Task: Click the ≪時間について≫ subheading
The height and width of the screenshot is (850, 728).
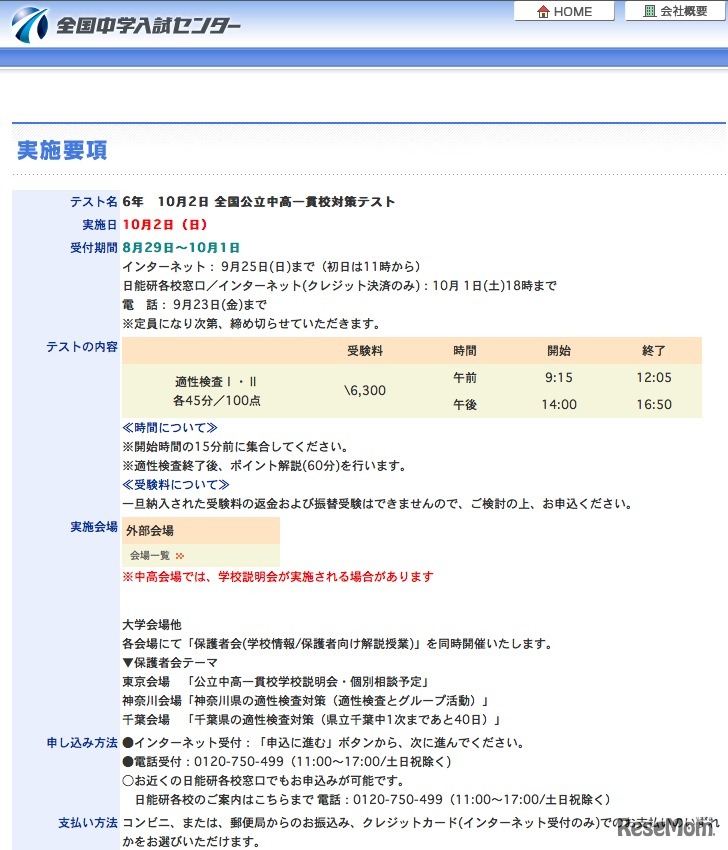Action: coord(170,428)
